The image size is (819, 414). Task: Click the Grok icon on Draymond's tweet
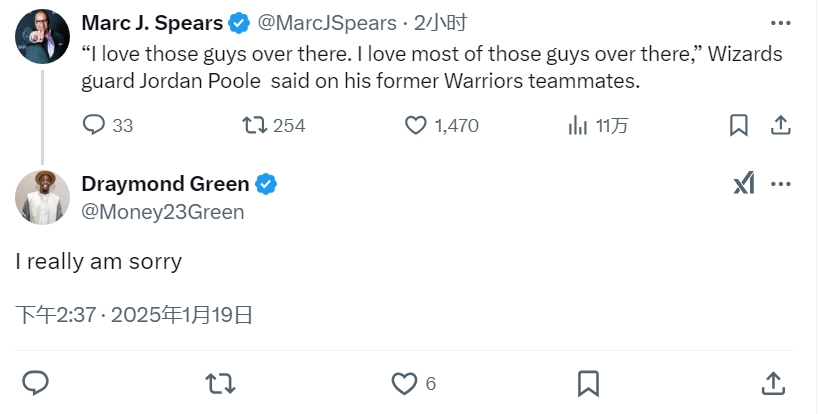click(744, 184)
